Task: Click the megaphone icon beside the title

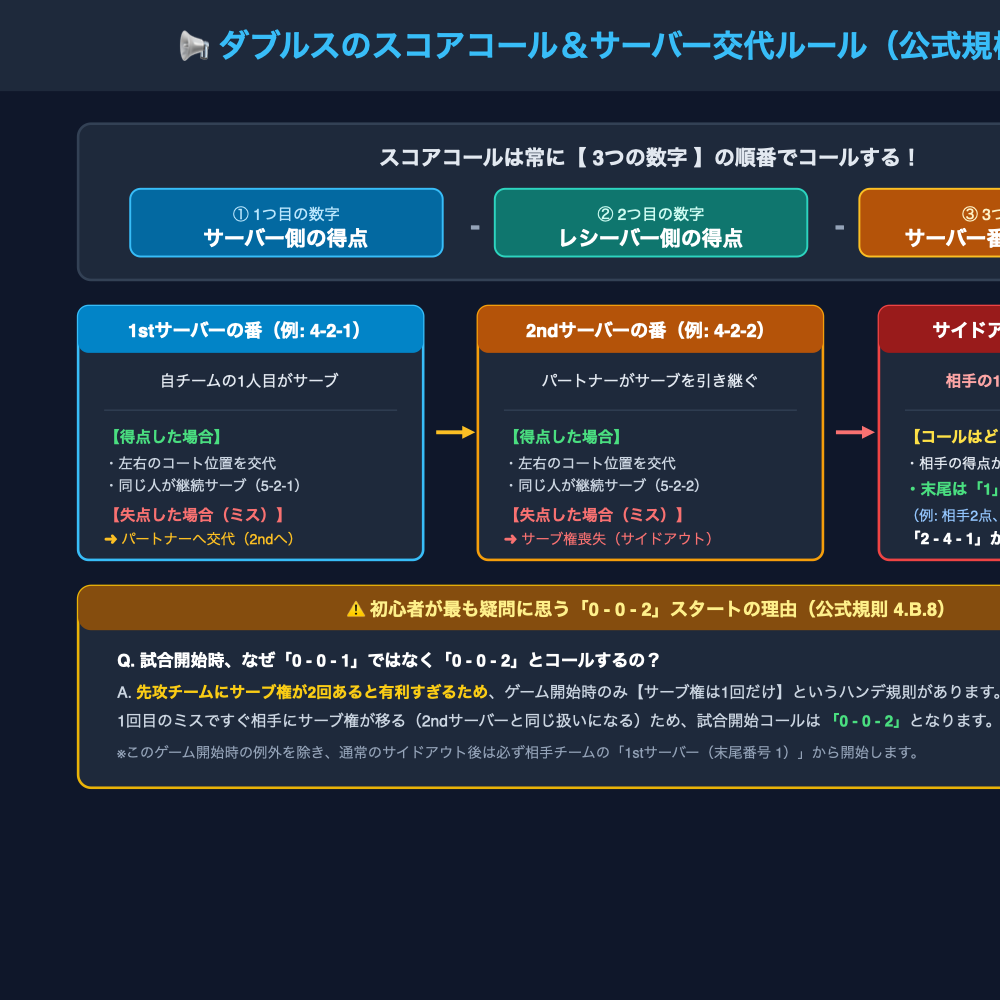Action: point(194,46)
